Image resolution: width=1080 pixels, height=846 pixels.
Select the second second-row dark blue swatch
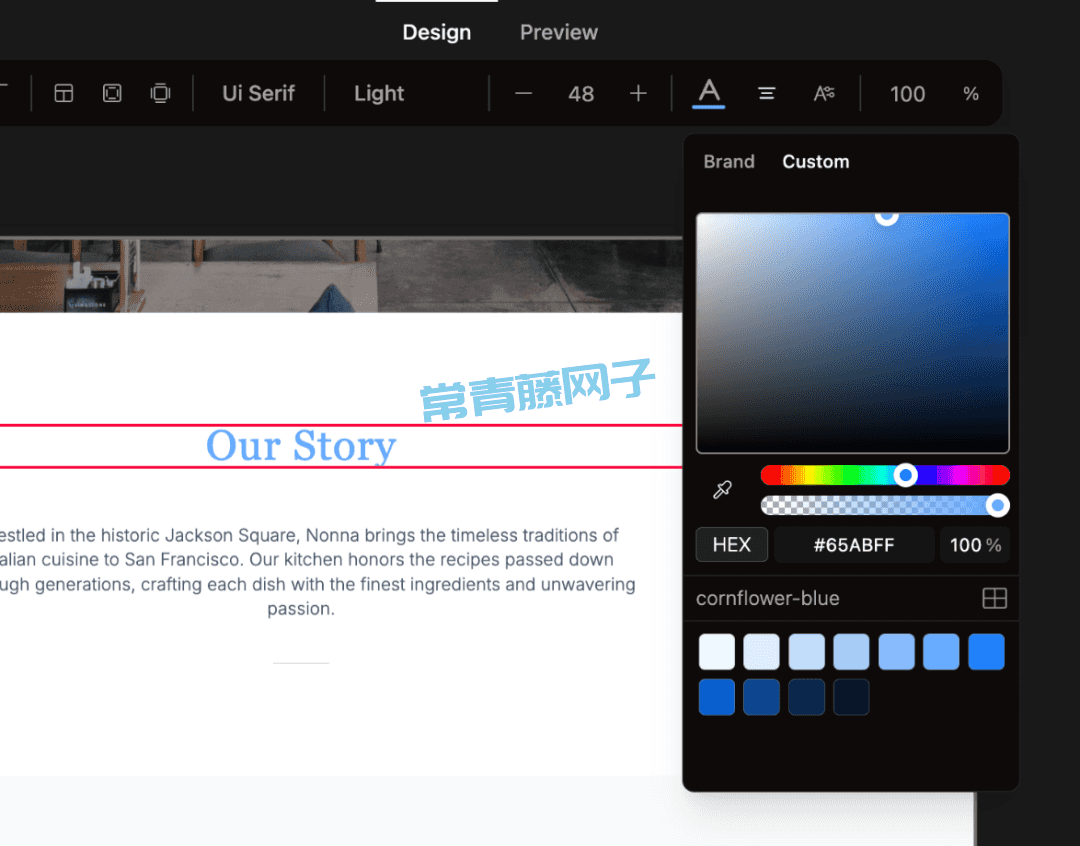click(761, 697)
